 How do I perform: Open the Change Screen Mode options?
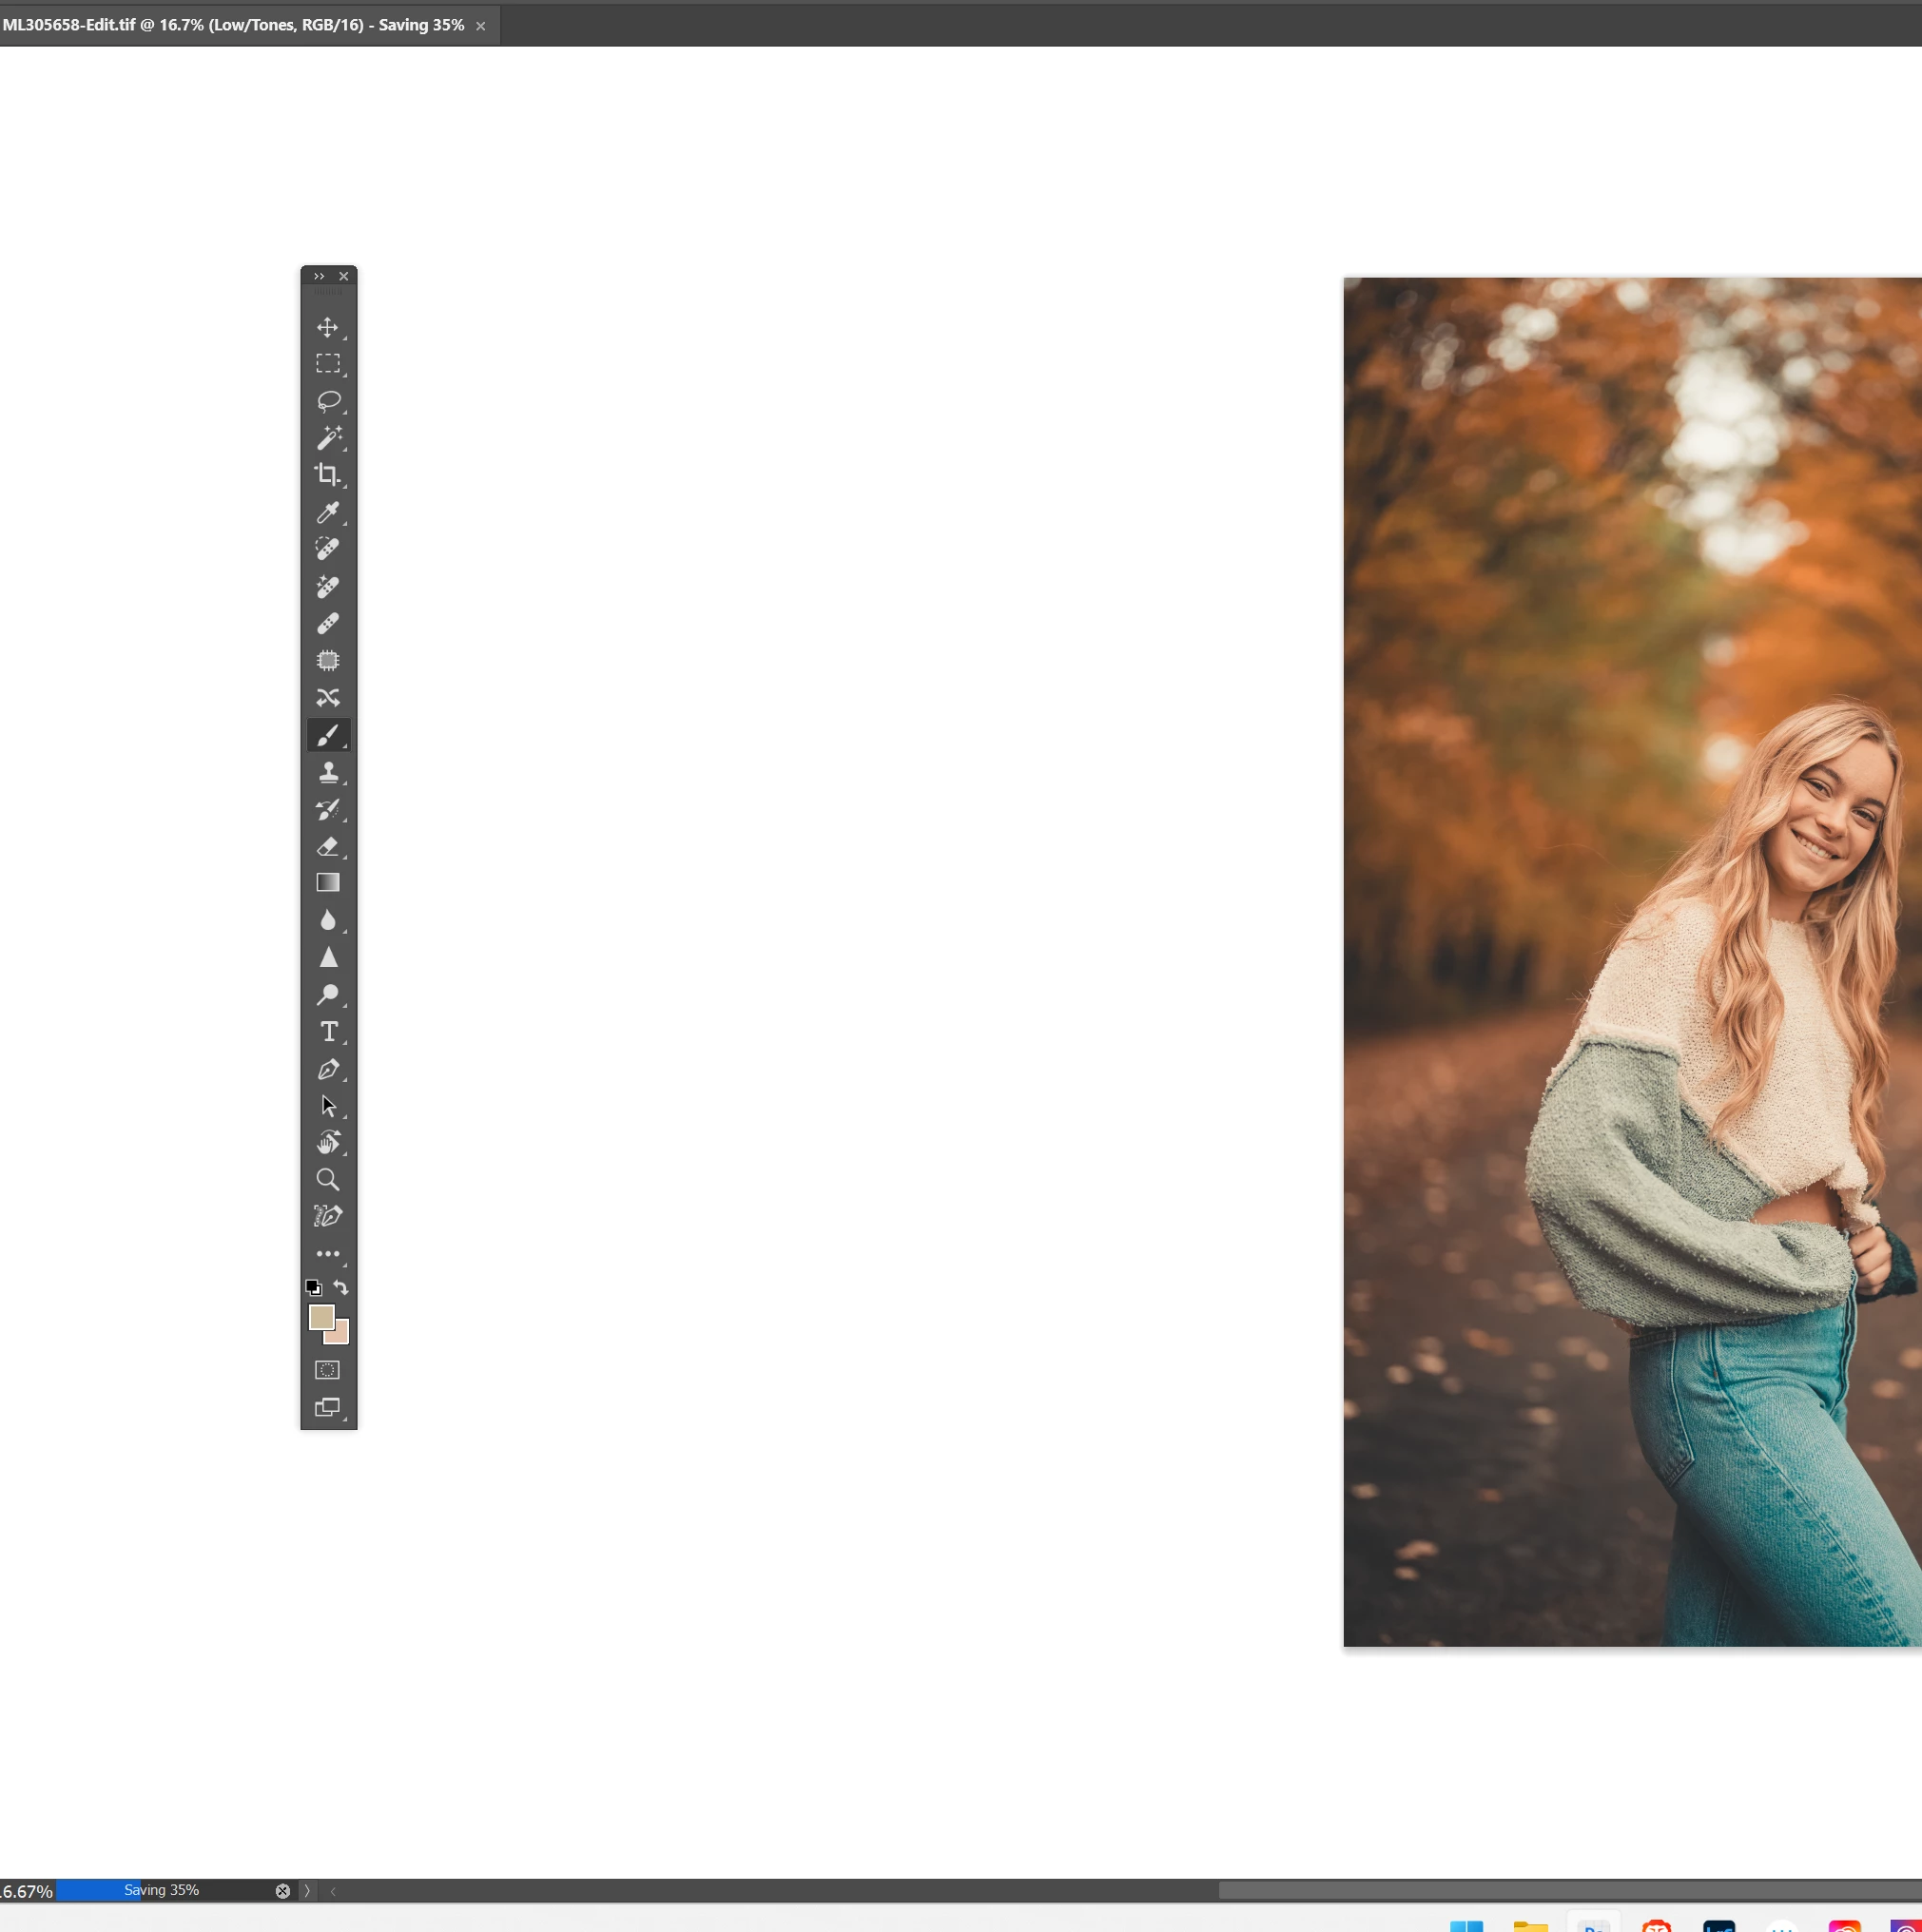[x=327, y=1407]
